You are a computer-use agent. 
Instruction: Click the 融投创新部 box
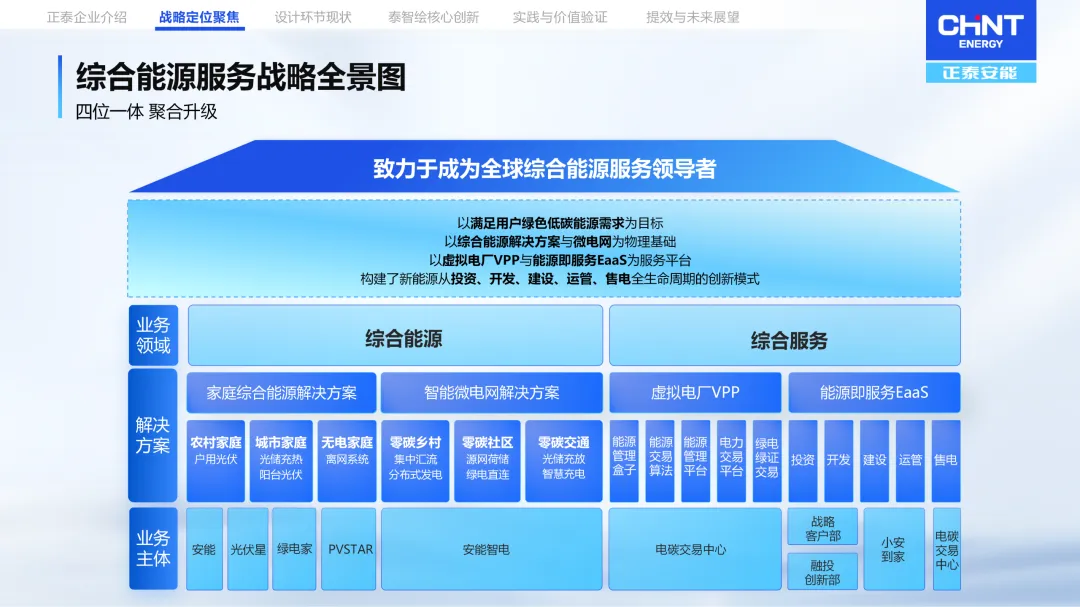[x=822, y=571]
